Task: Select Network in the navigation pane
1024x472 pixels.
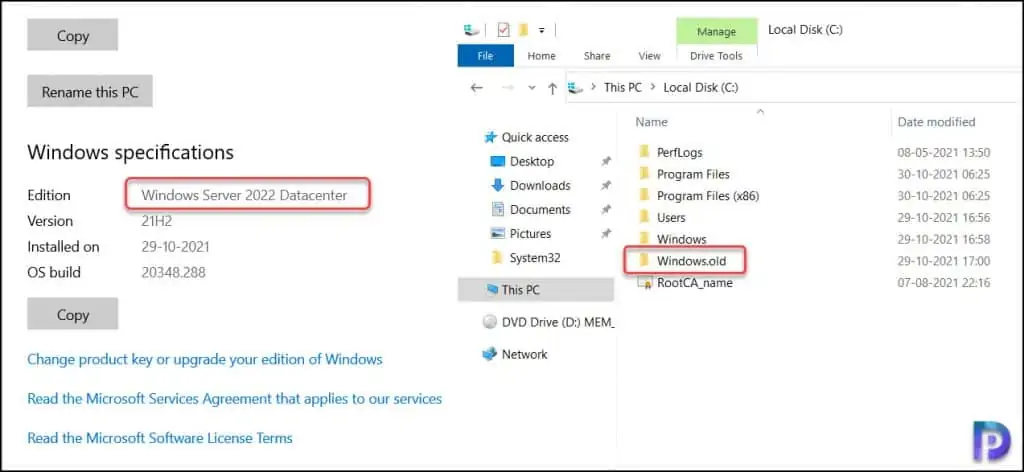Action: [524, 354]
